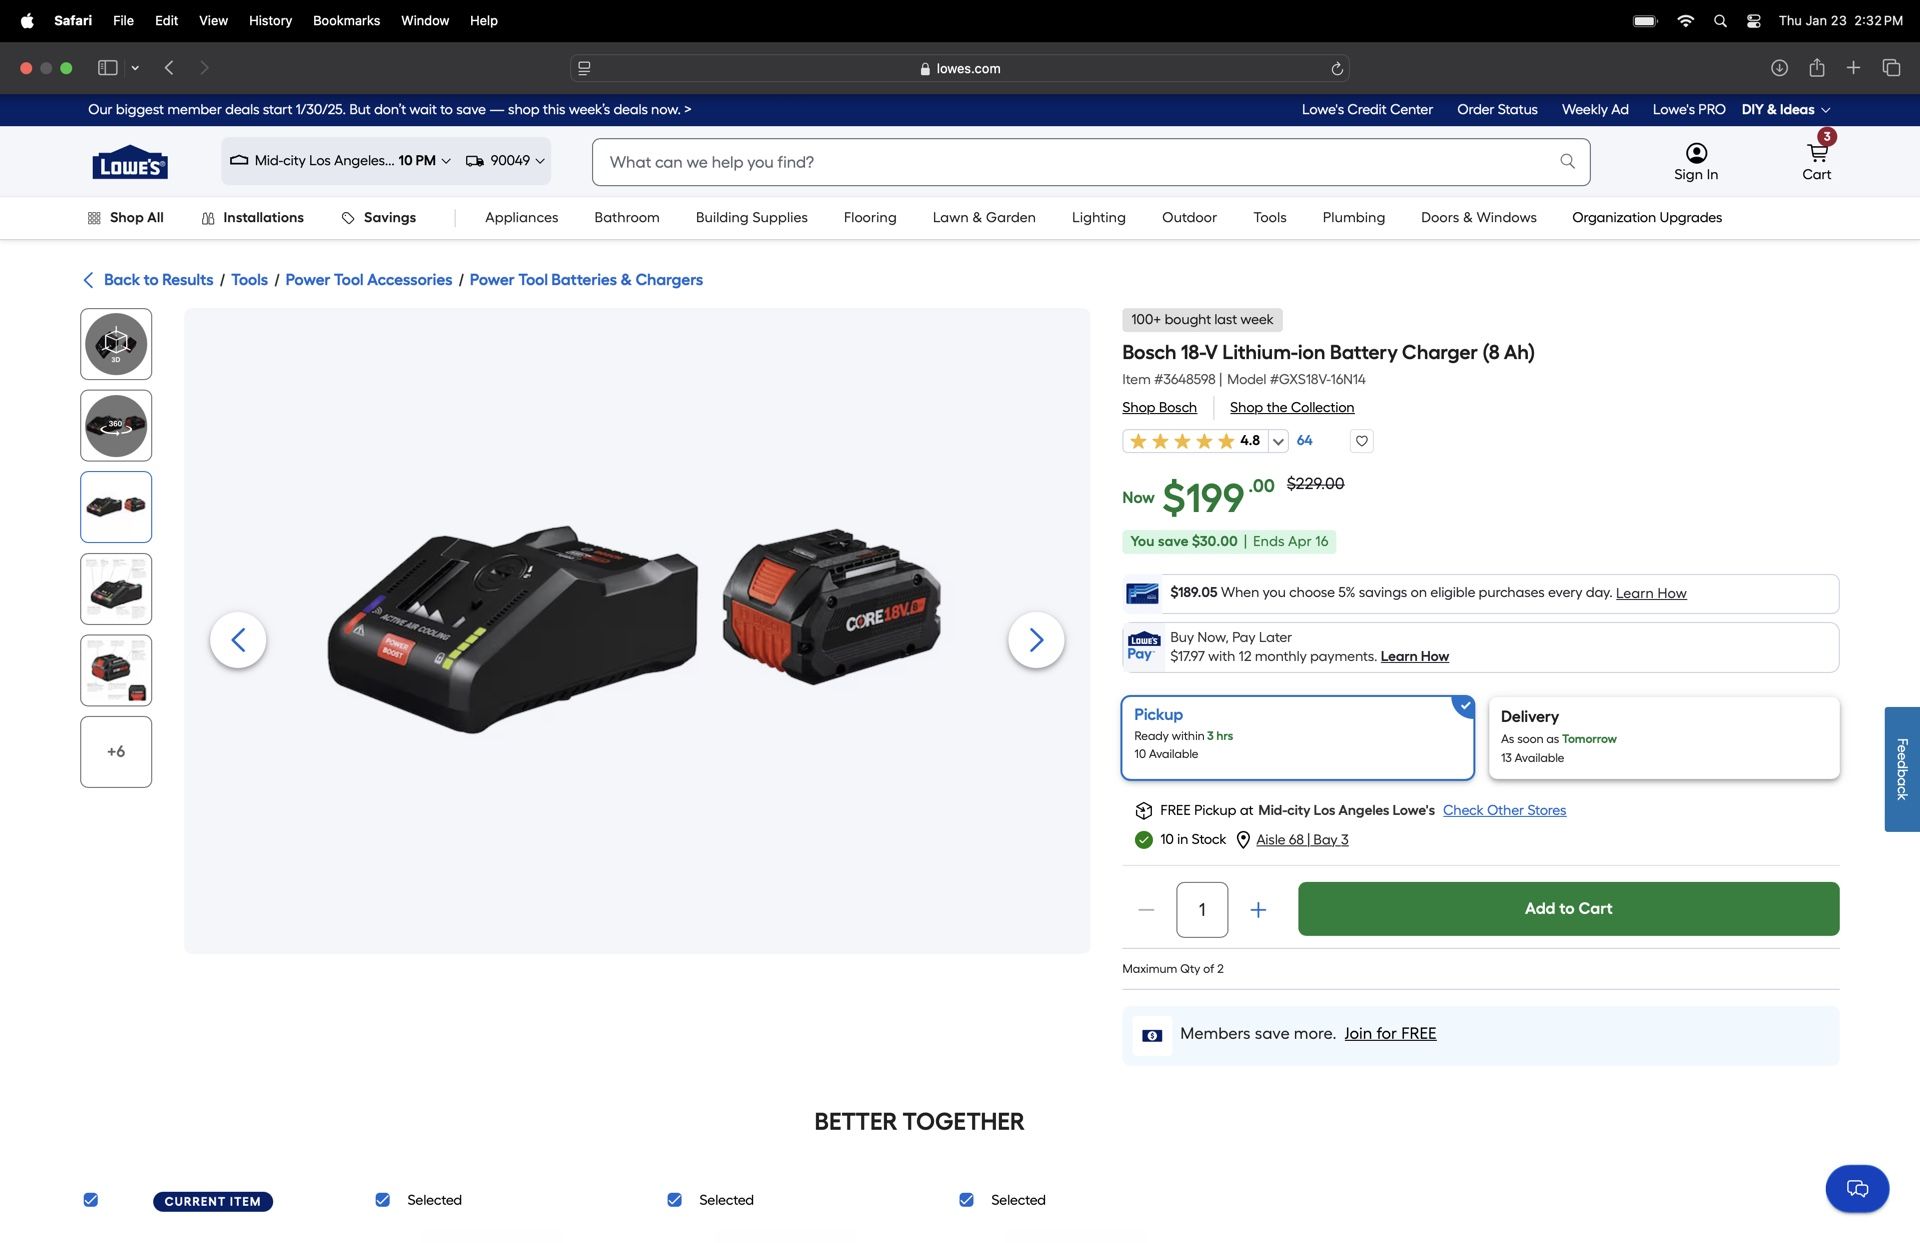Open the Feedback panel on right edge
1920x1243 pixels.
(1901, 768)
